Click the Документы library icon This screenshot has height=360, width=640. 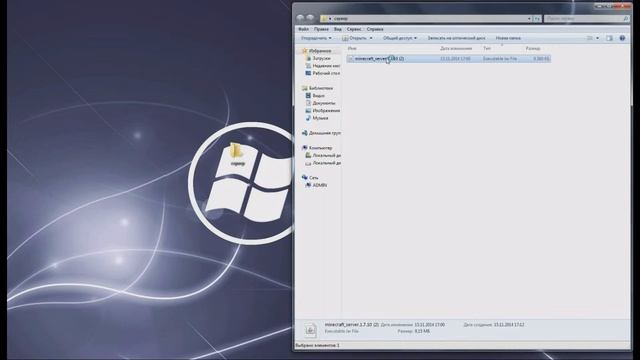309,103
